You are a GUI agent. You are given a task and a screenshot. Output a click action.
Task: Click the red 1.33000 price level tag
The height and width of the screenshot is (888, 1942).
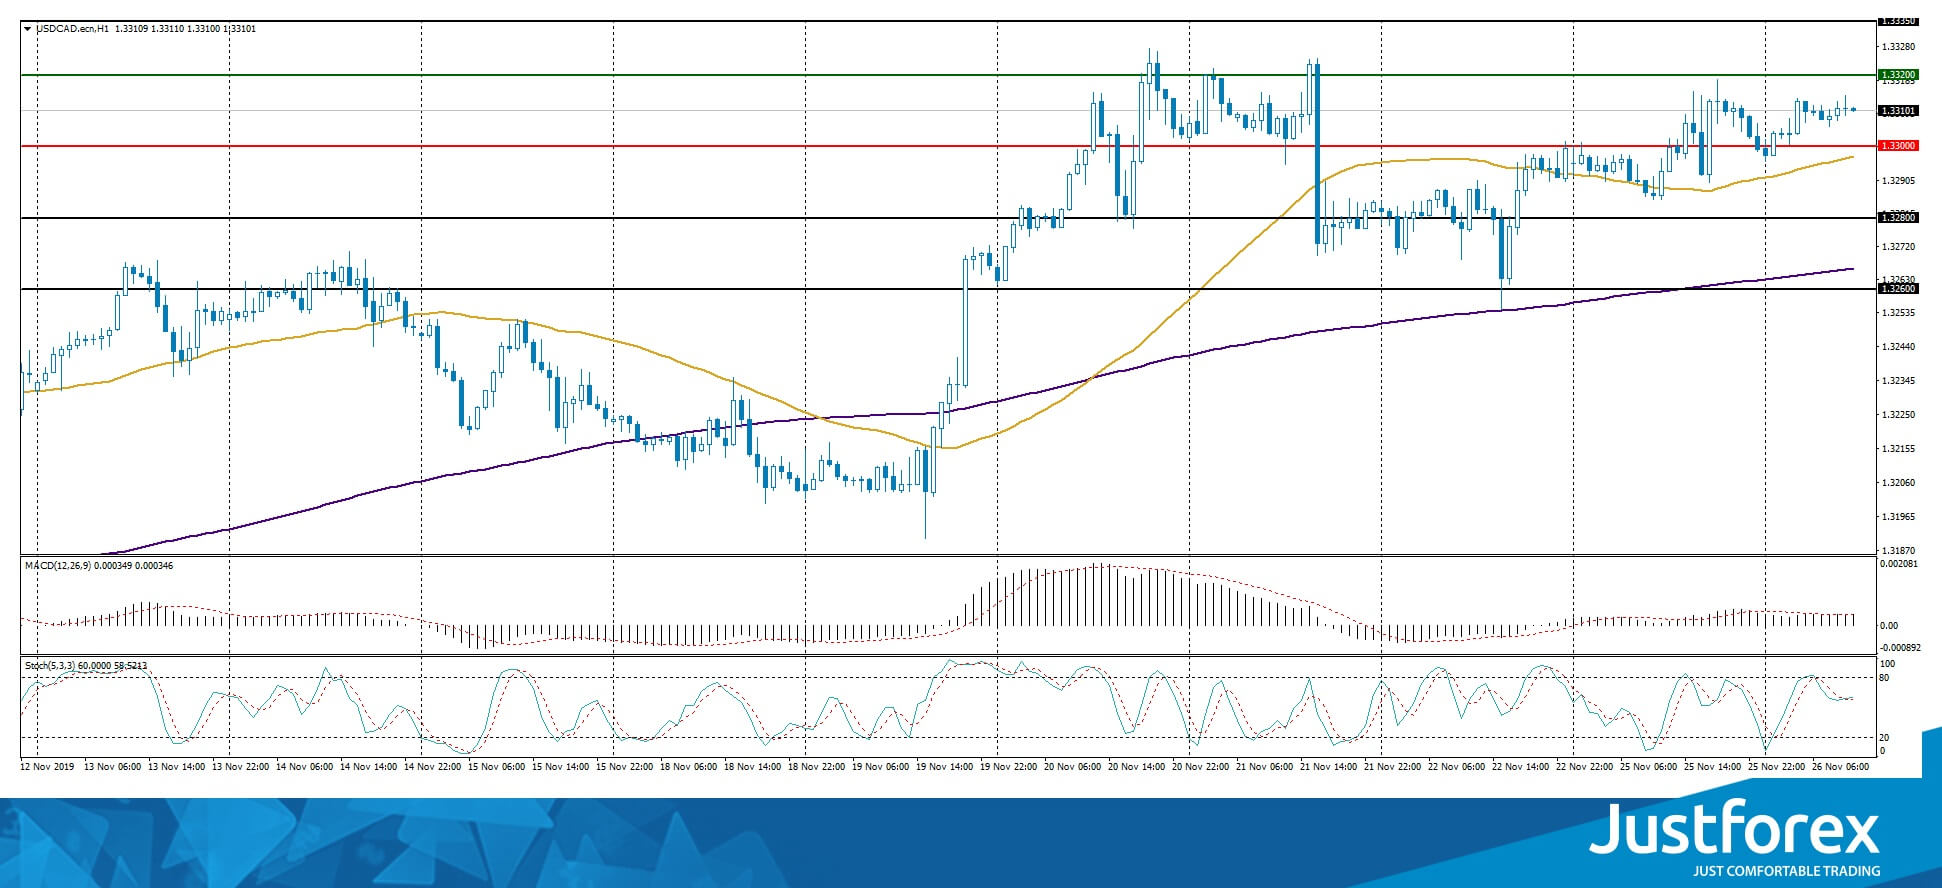point(1898,146)
